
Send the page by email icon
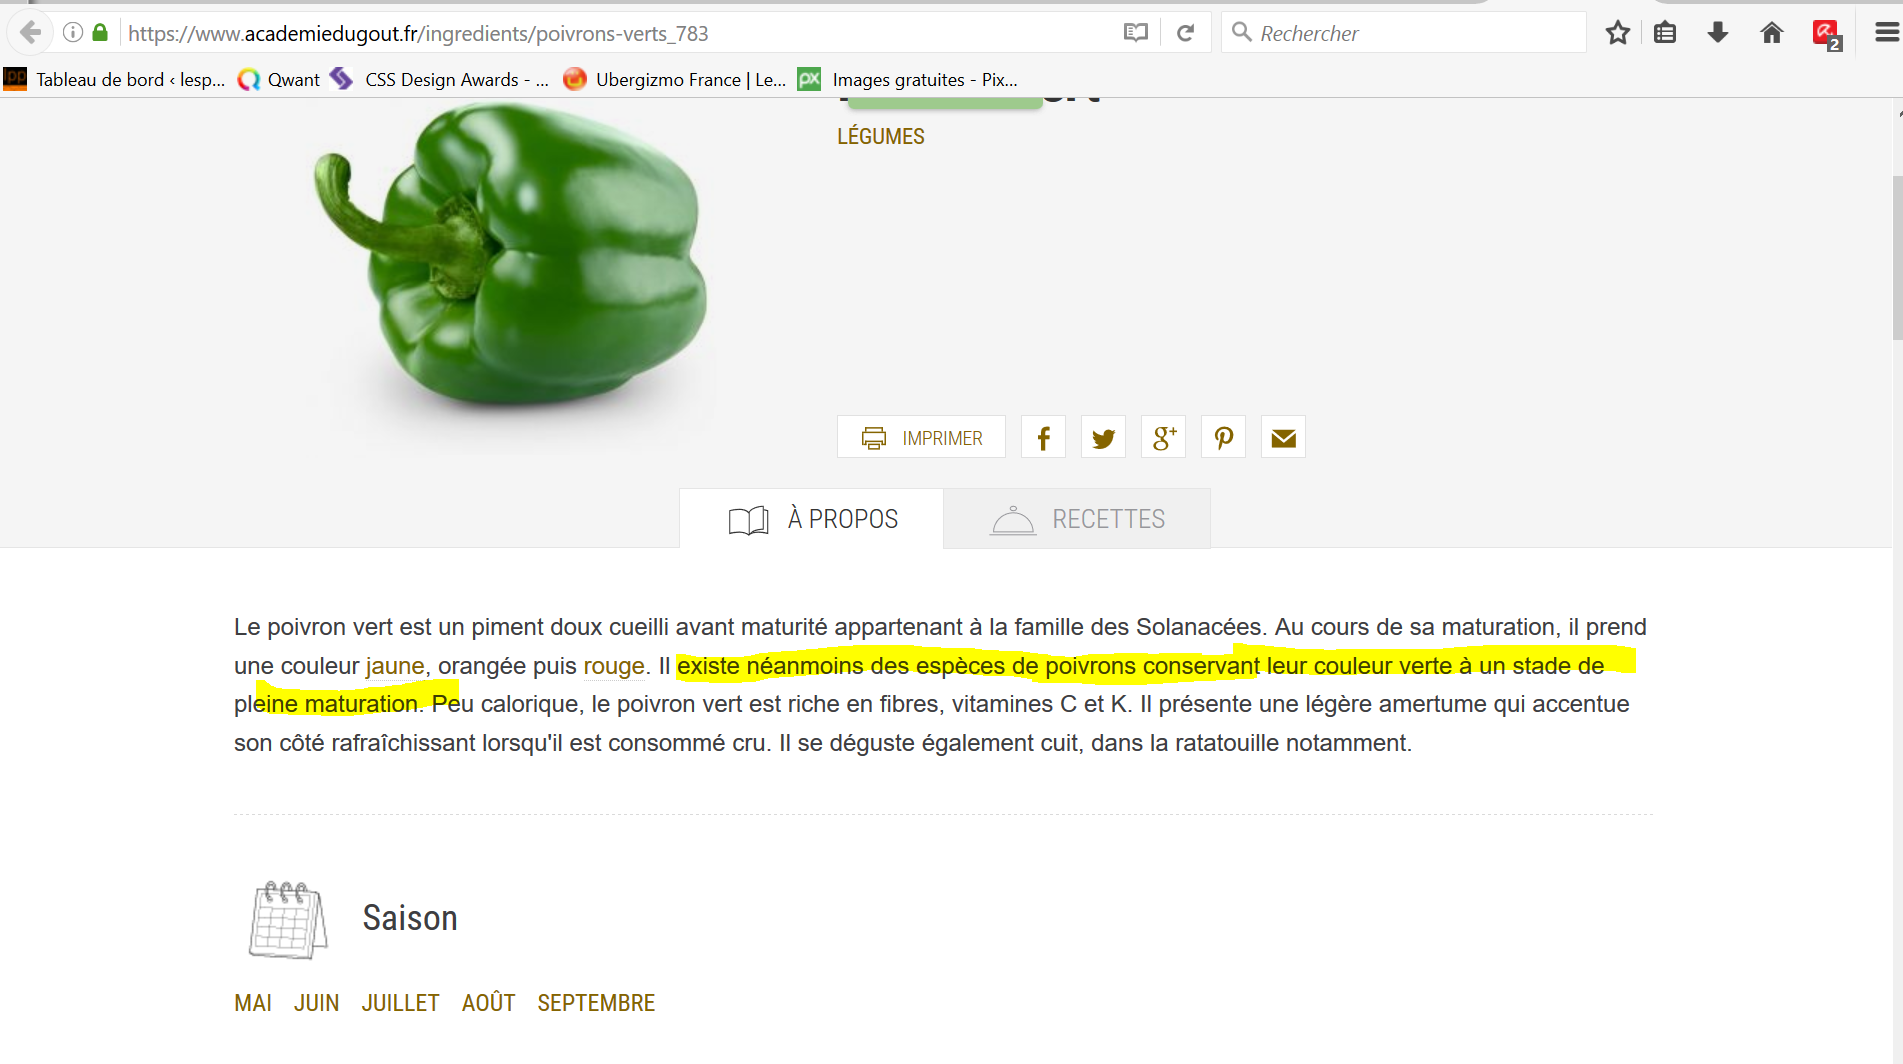pyautogui.click(x=1283, y=437)
